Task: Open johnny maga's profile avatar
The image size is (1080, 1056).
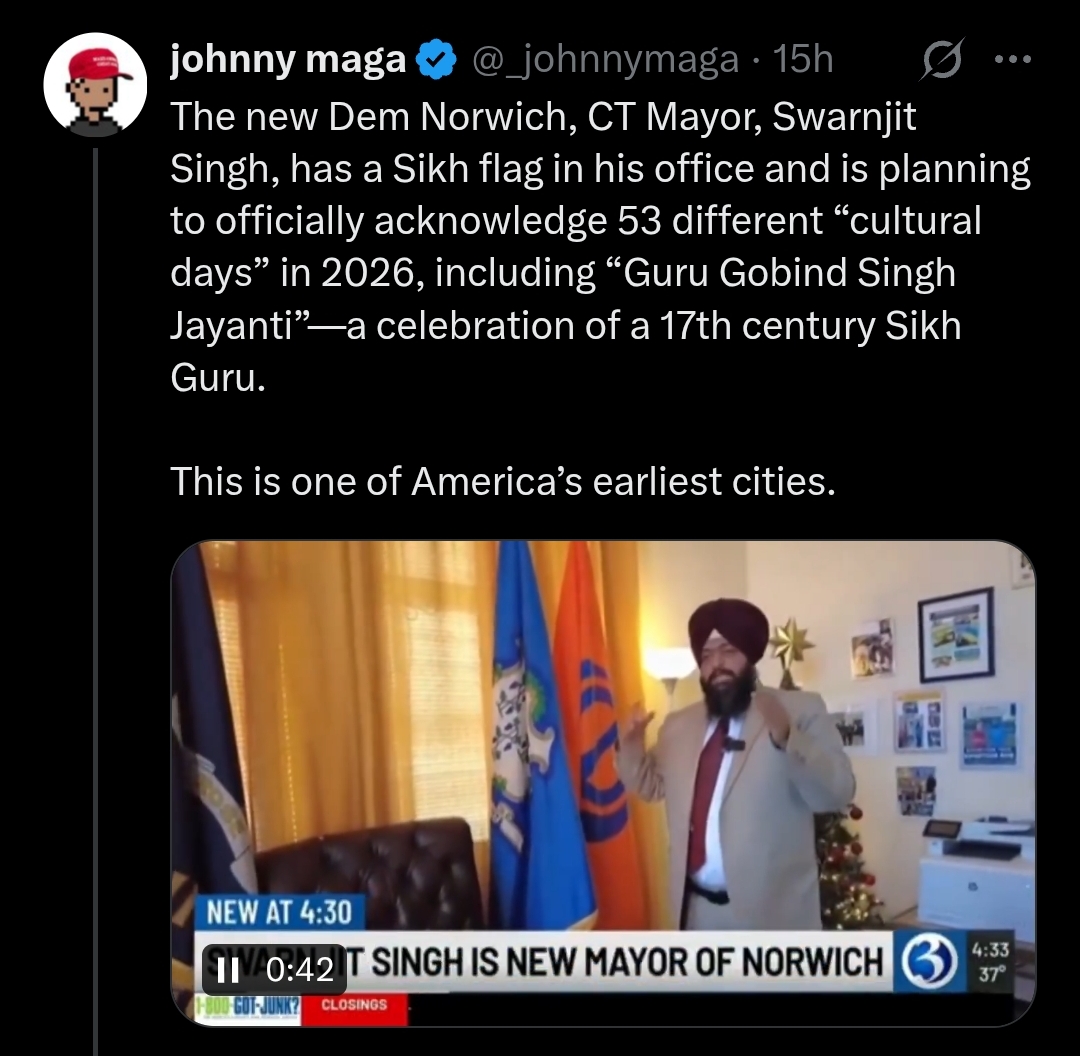Action: tap(95, 84)
